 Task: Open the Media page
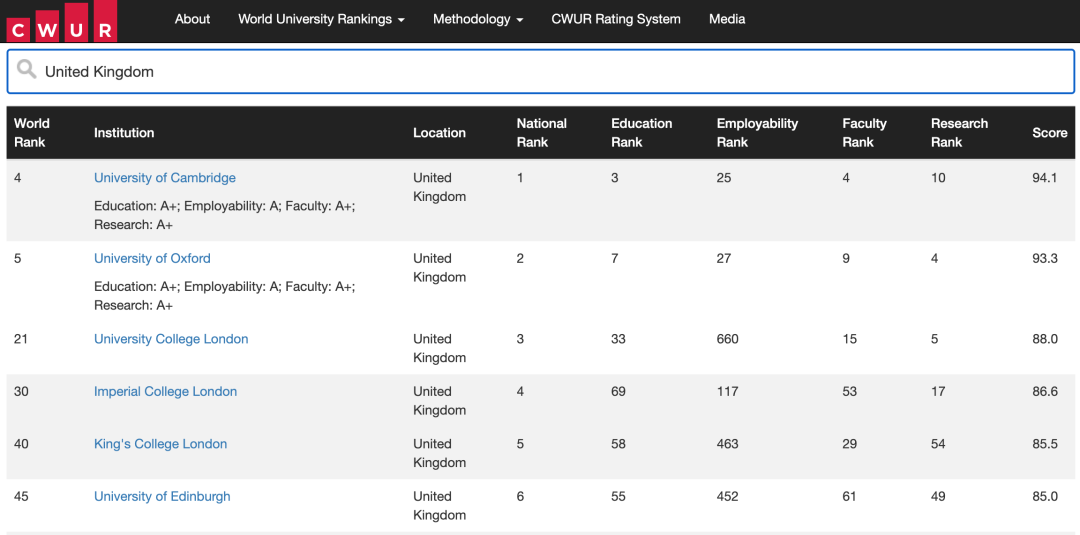727,19
